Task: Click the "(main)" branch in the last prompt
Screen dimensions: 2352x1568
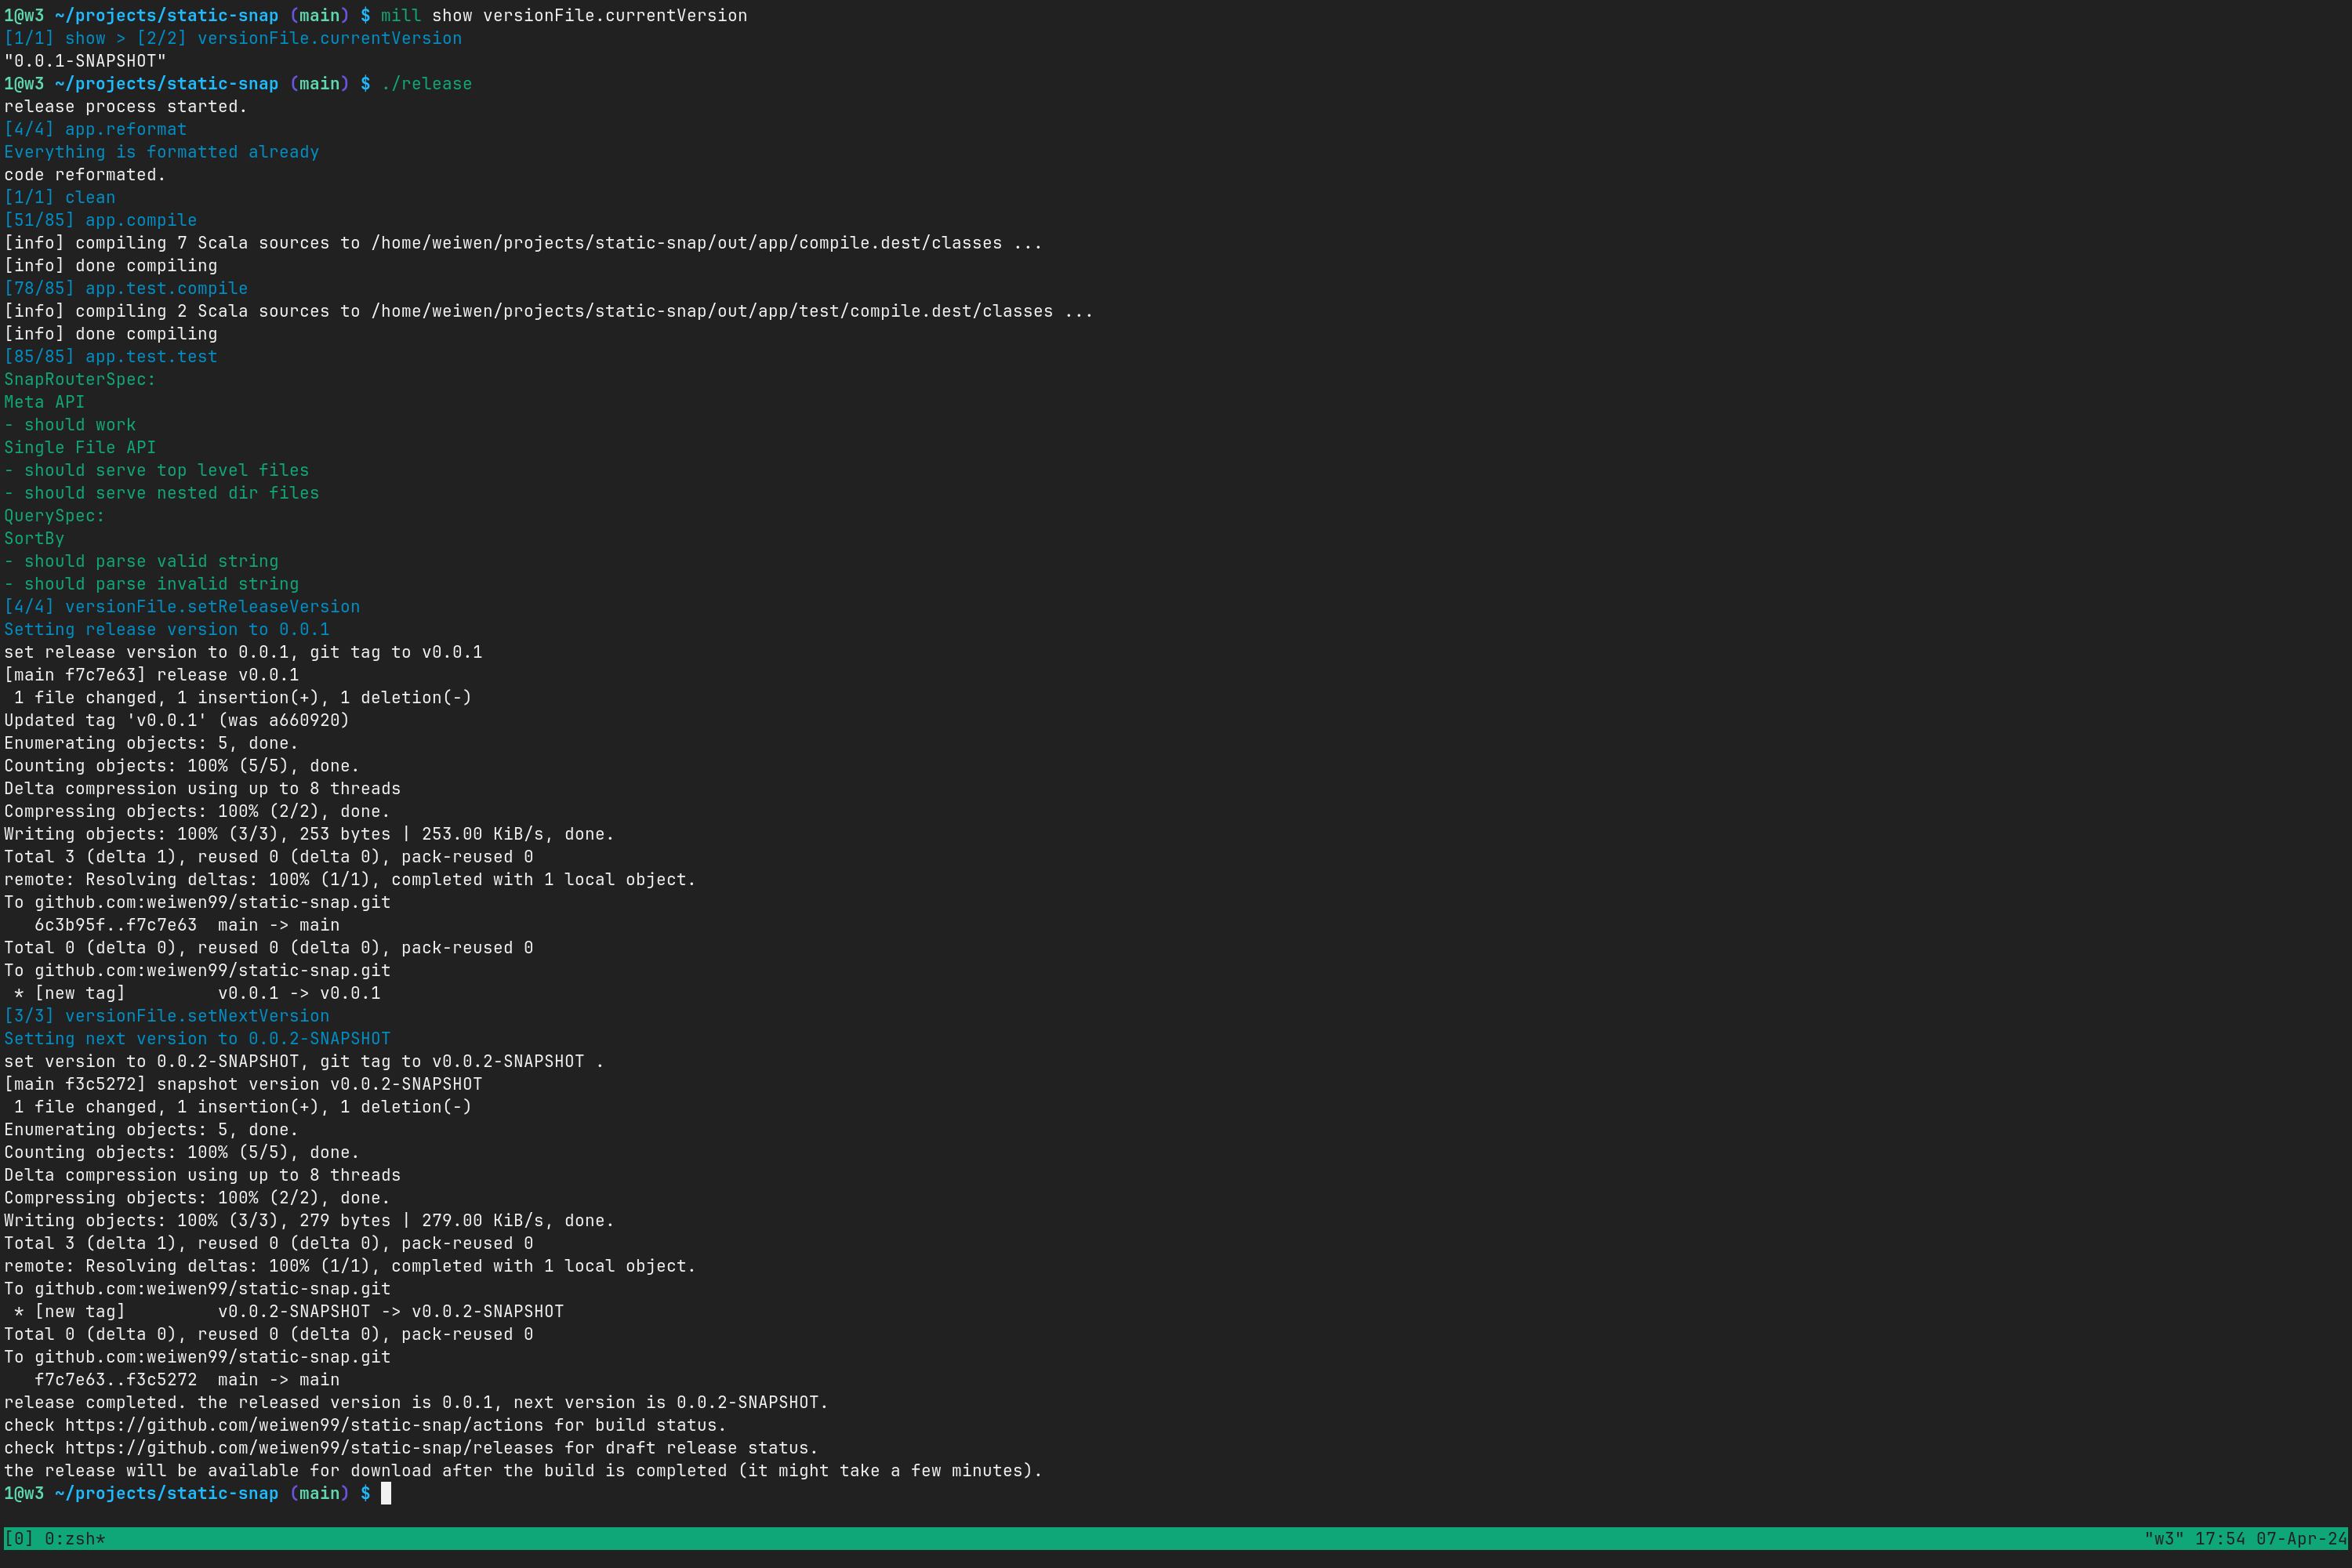Action: tap(319, 1493)
